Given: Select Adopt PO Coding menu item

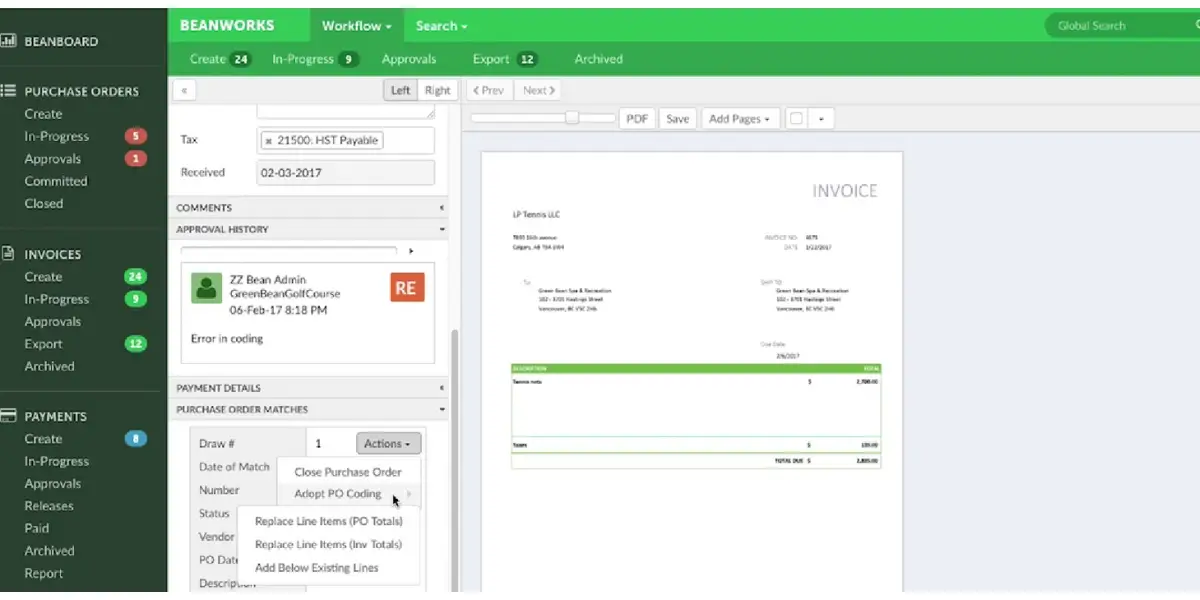Looking at the screenshot, I should 348,494.
